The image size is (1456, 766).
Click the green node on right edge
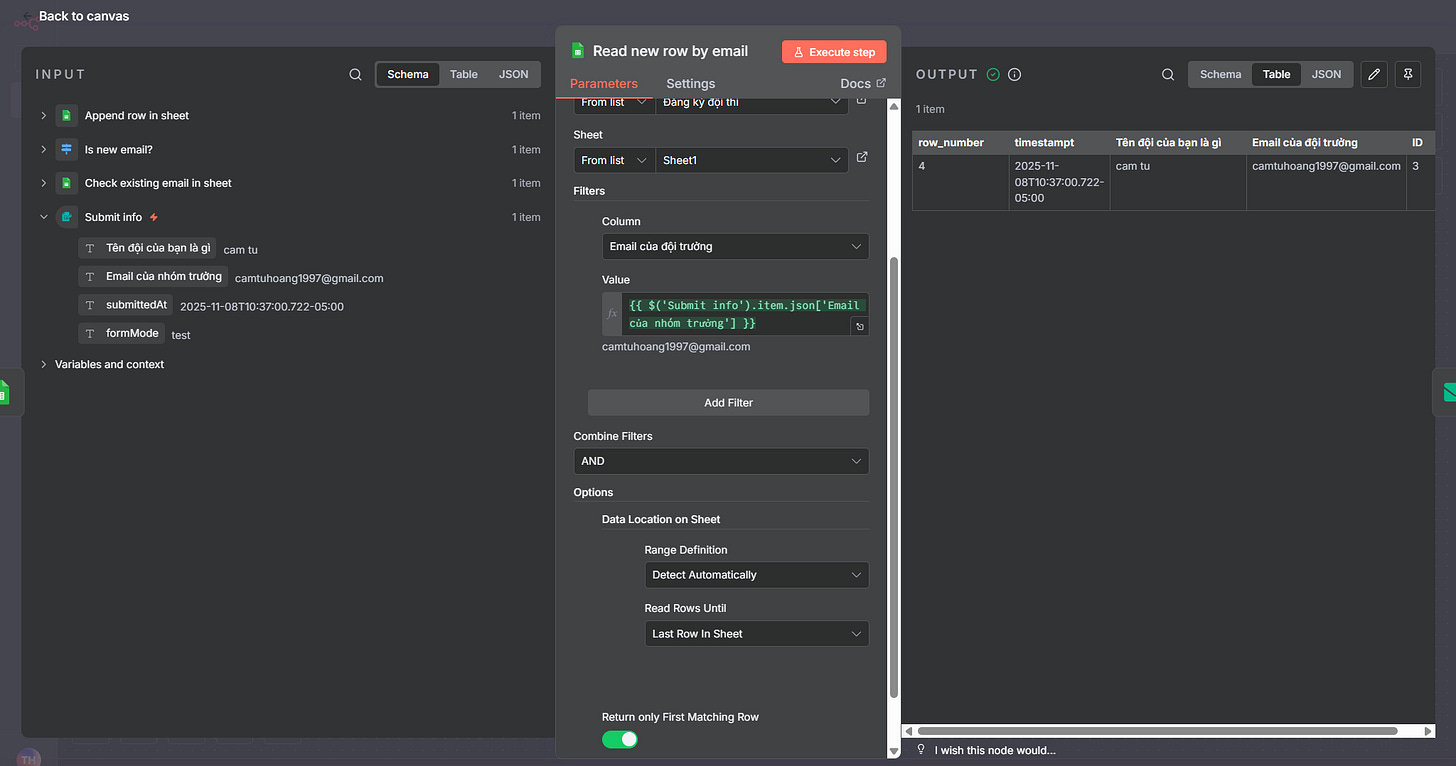(x=1446, y=391)
